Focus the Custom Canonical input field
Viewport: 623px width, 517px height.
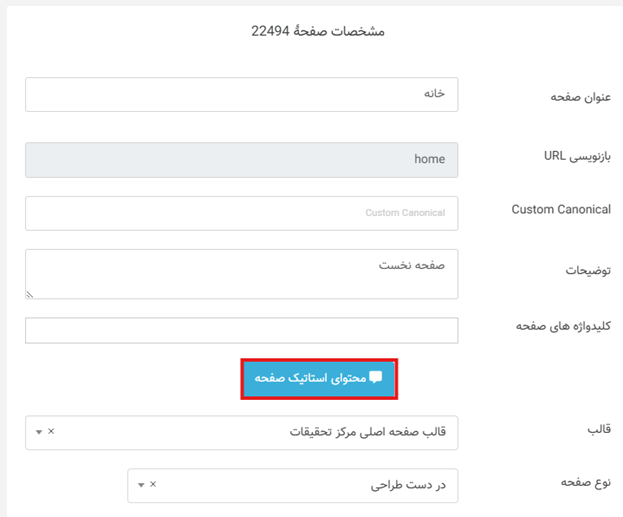[241, 213]
